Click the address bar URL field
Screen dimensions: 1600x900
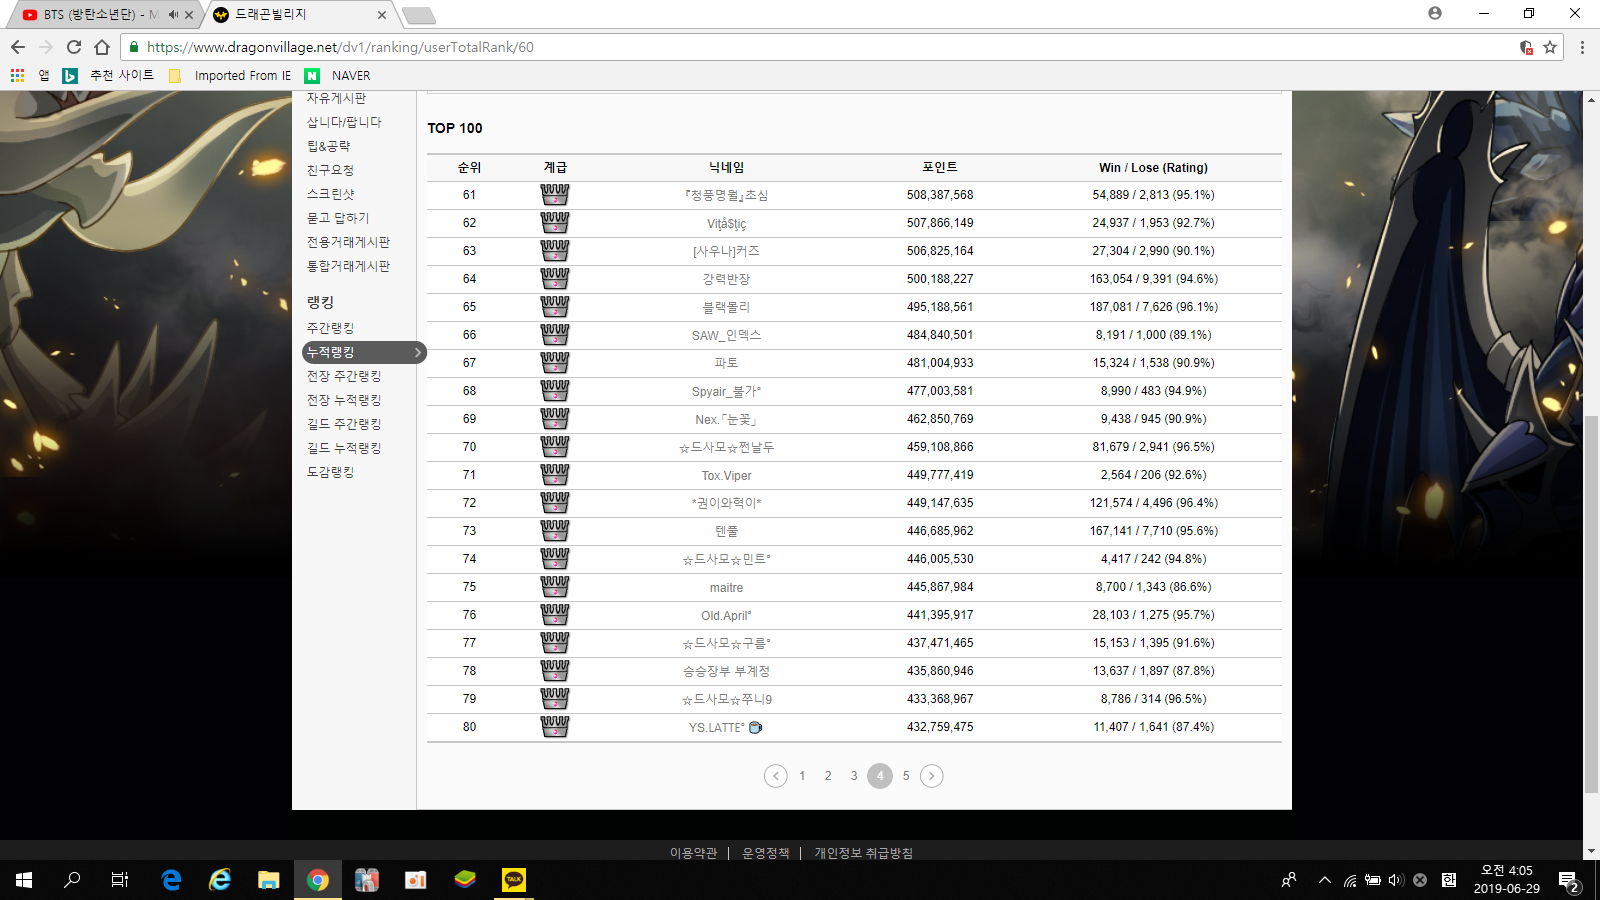[800, 47]
